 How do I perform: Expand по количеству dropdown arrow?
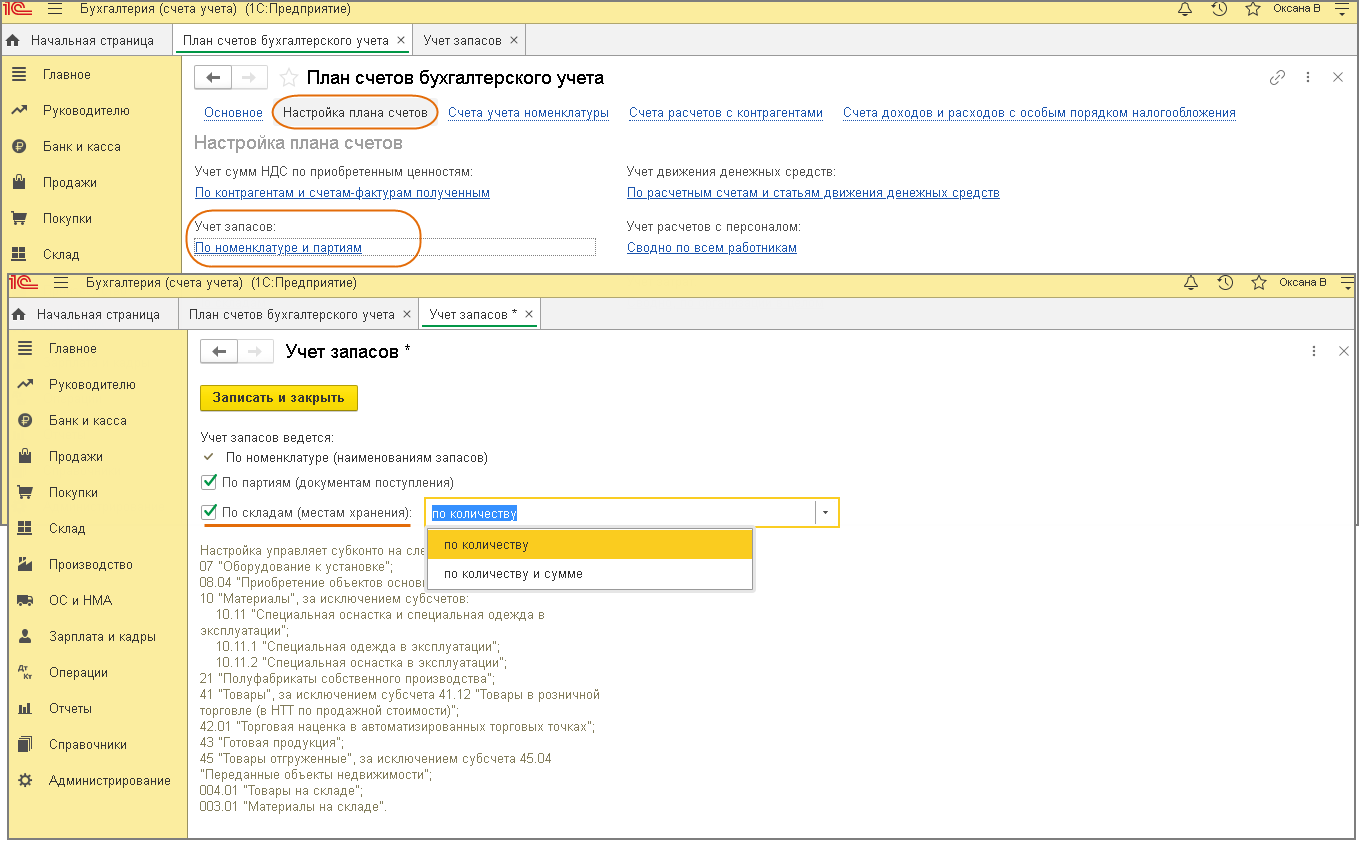(x=826, y=513)
